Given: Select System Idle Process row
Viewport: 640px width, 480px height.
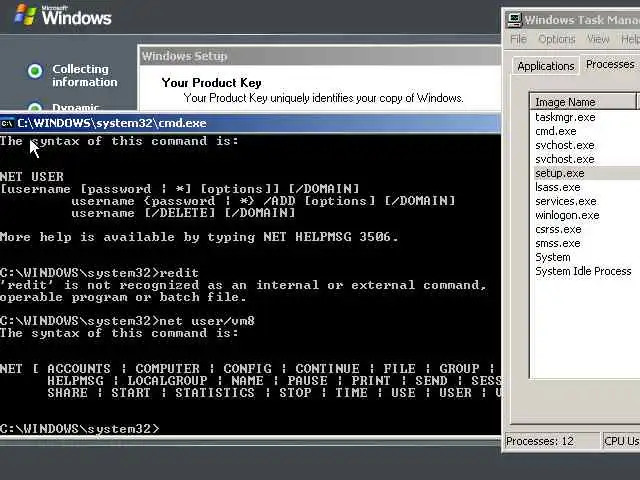Looking at the screenshot, I should point(585,271).
